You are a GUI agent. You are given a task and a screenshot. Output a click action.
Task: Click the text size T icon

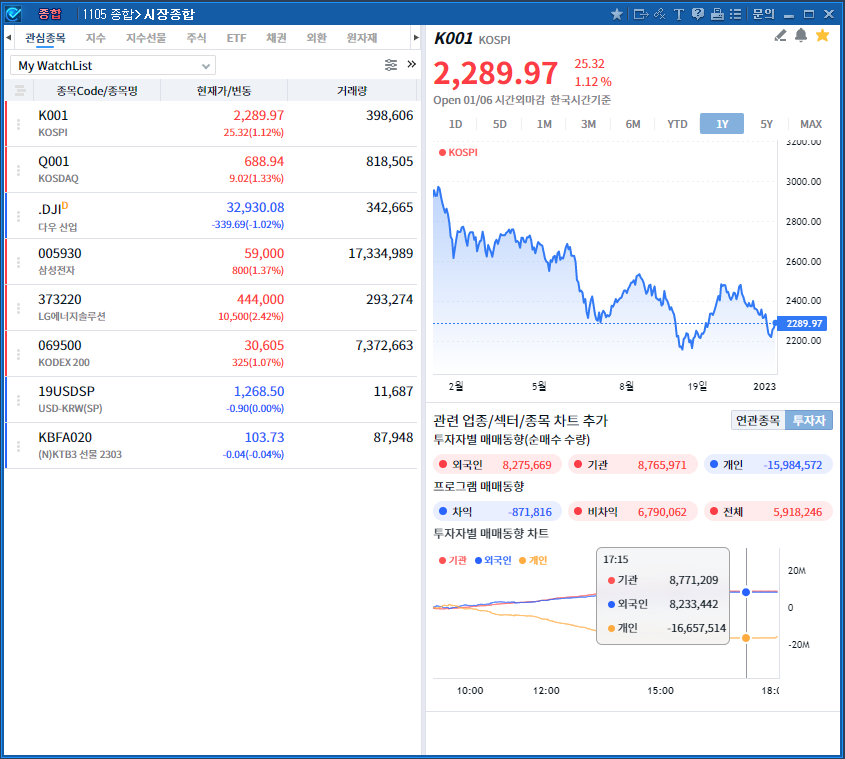pyautogui.click(x=679, y=14)
